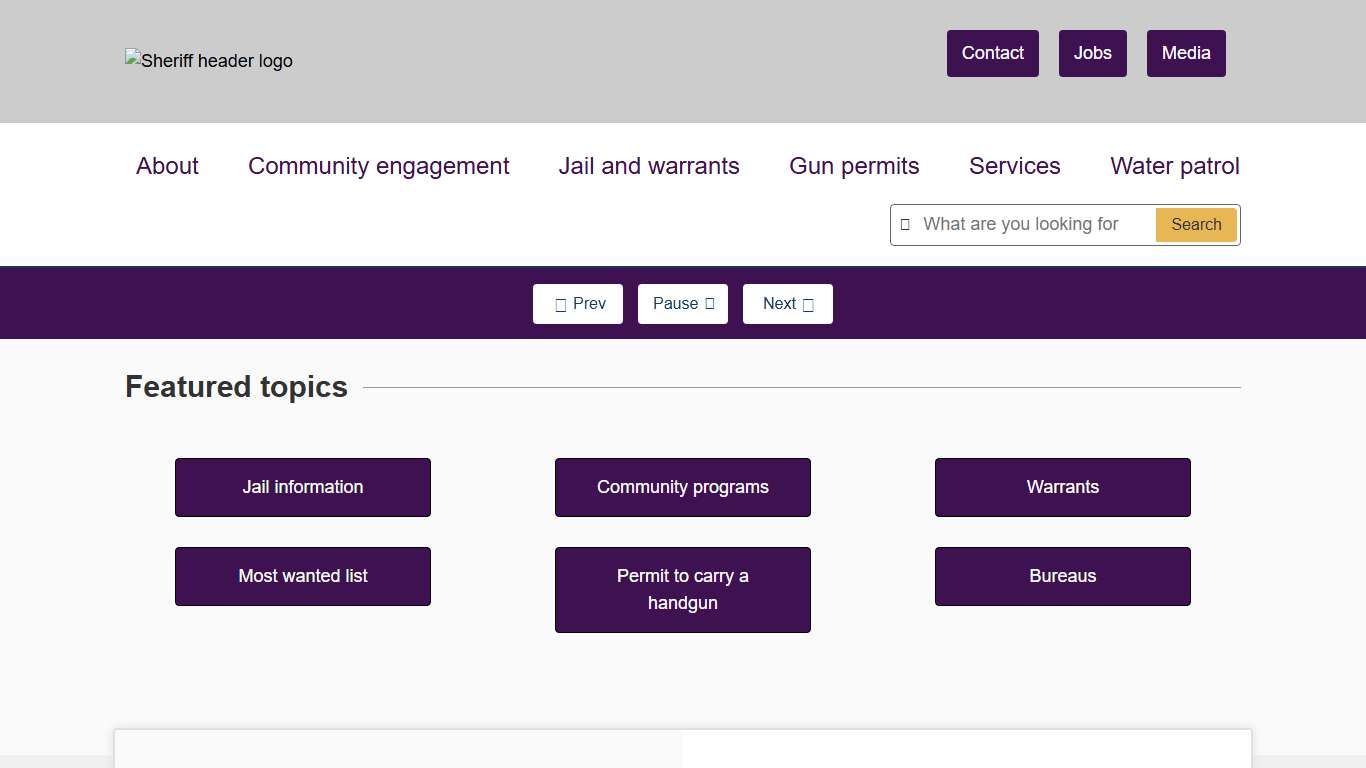Advance to next carousel slide
The height and width of the screenshot is (768, 1366).
(x=788, y=304)
